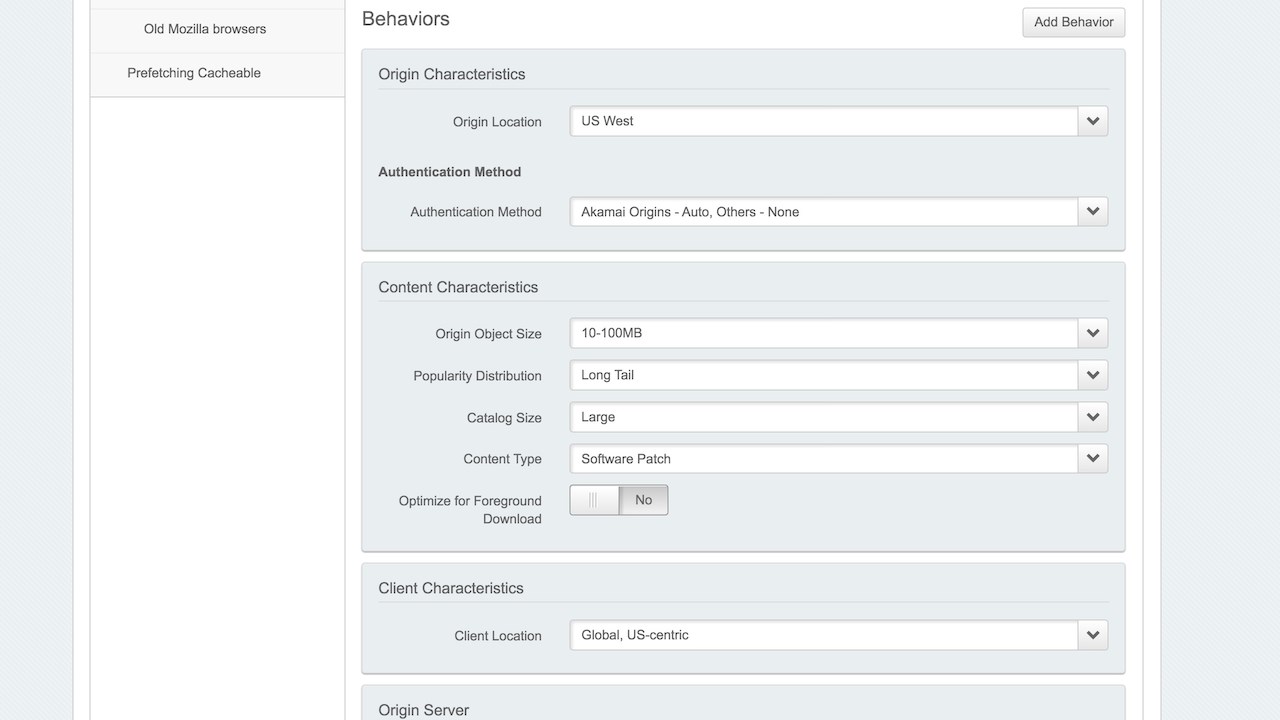Image resolution: width=1280 pixels, height=720 pixels.
Task: Click the Origin Server section header
Action: (423, 710)
